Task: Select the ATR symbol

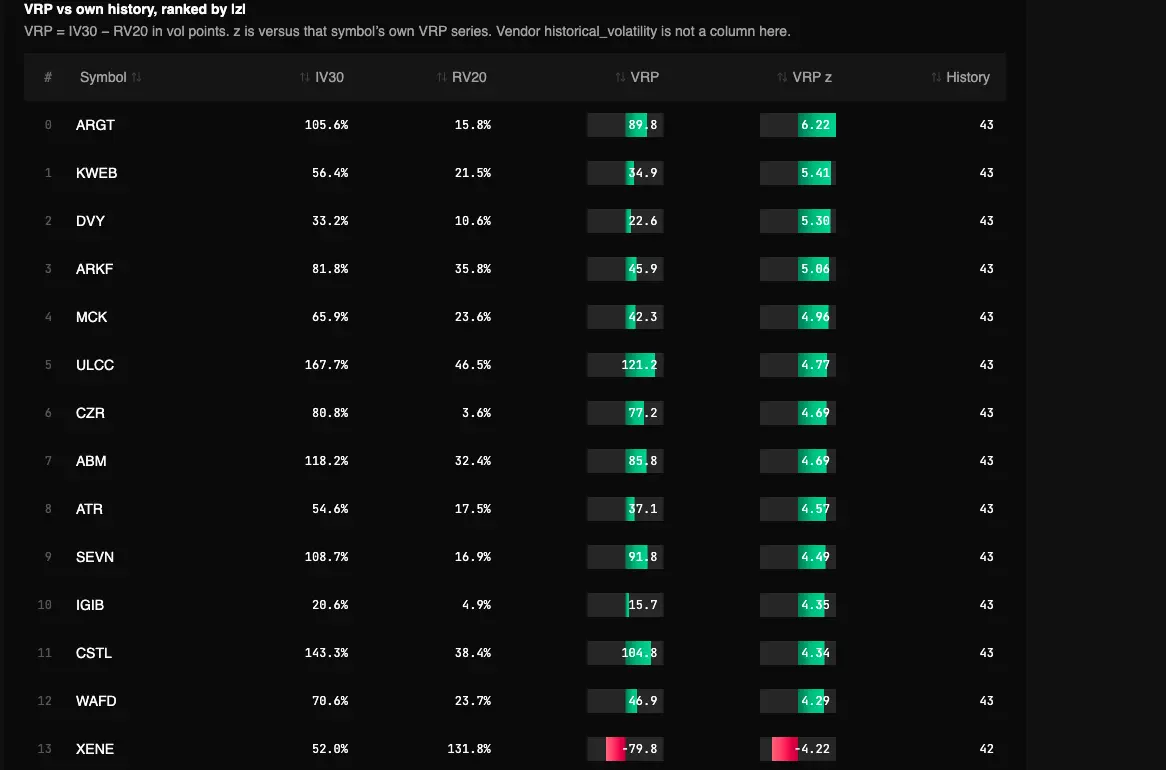Action: click(89, 509)
